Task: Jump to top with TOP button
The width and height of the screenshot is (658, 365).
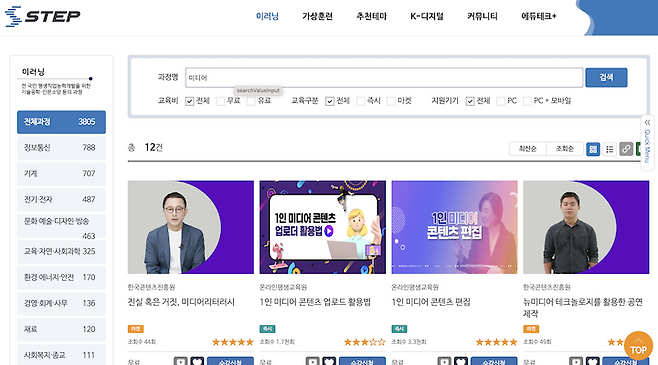Action: 638,346
